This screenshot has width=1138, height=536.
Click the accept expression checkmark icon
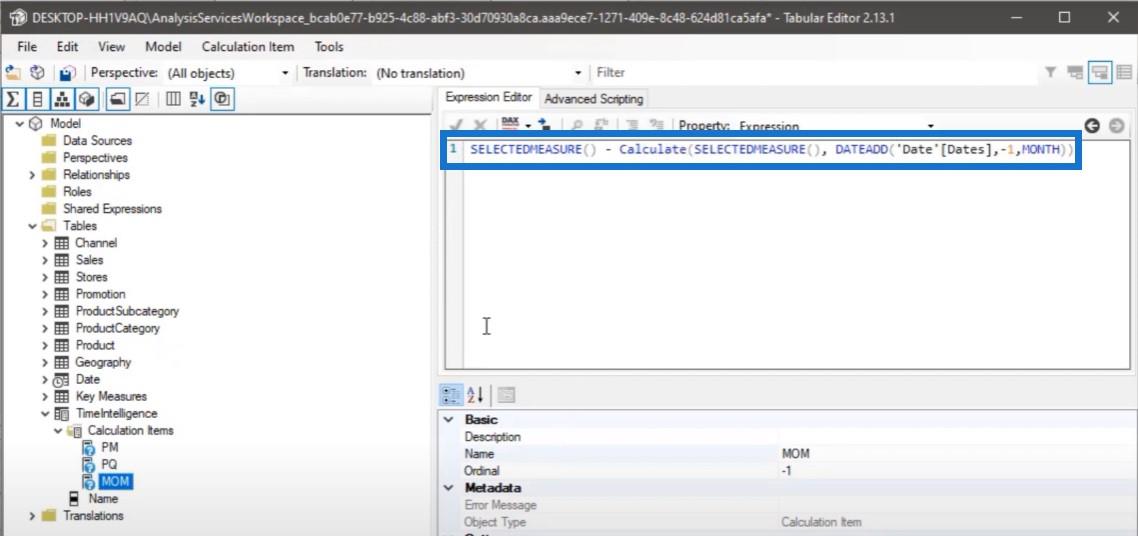[456, 125]
